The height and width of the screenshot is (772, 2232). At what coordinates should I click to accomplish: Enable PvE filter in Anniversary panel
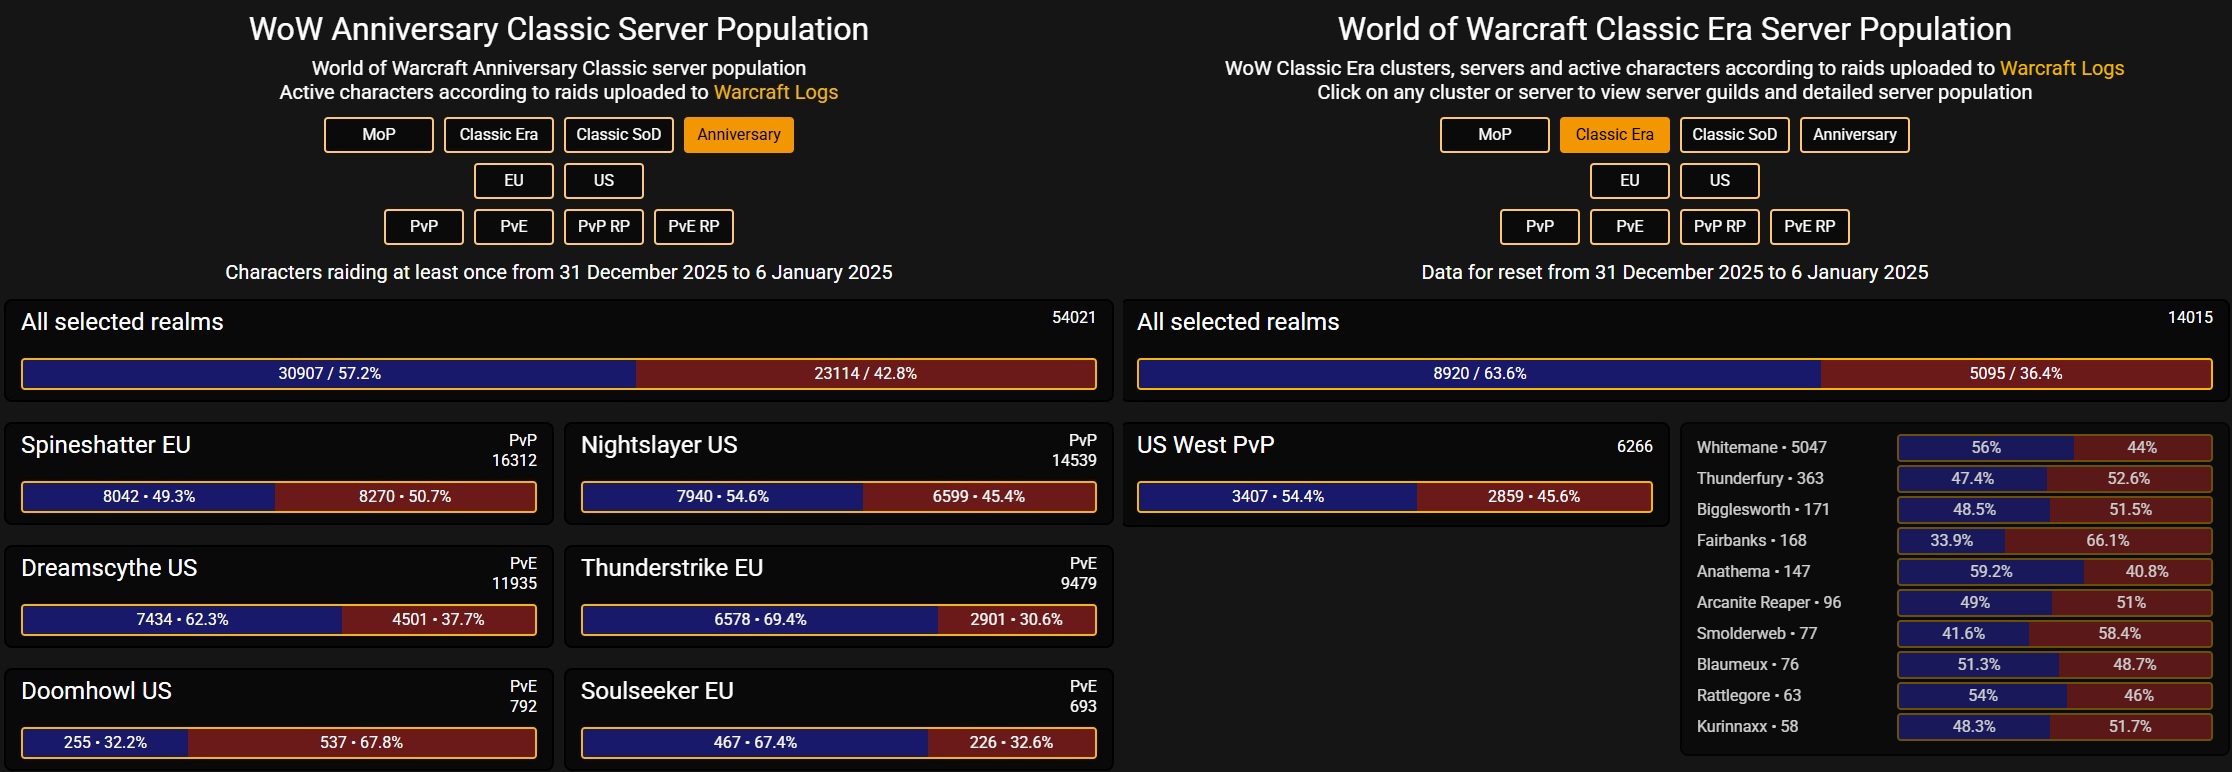coord(514,227)
